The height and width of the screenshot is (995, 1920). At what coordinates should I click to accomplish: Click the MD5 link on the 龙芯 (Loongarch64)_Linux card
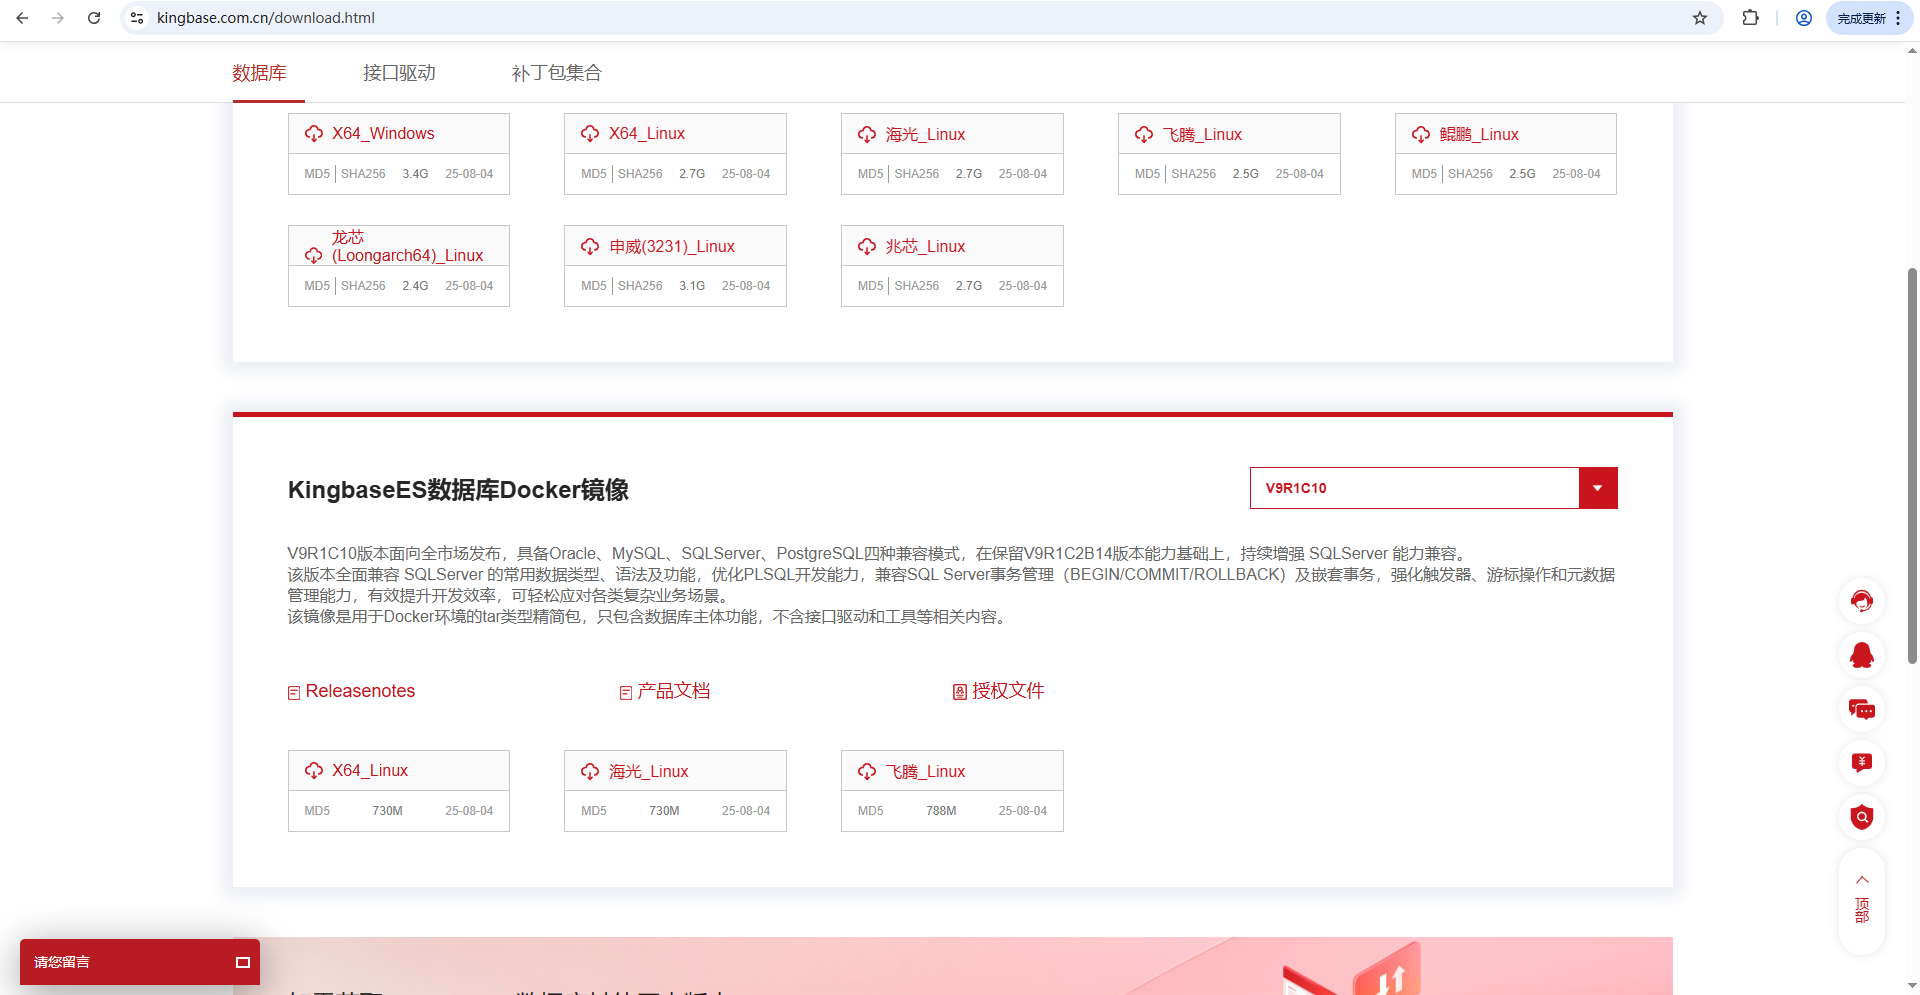pyautogui.click(x=317, y=286)
